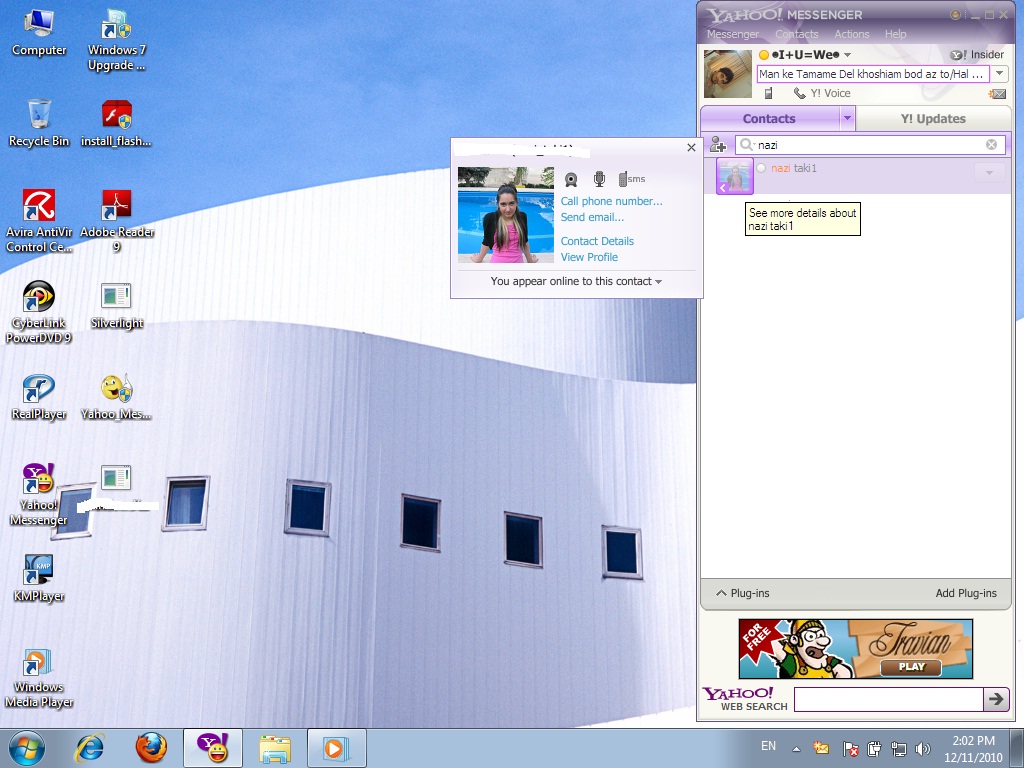This screenshot has width=1024, height=768.
Task: Select the nazi taki1 contact name
Action: click(793, 168)
